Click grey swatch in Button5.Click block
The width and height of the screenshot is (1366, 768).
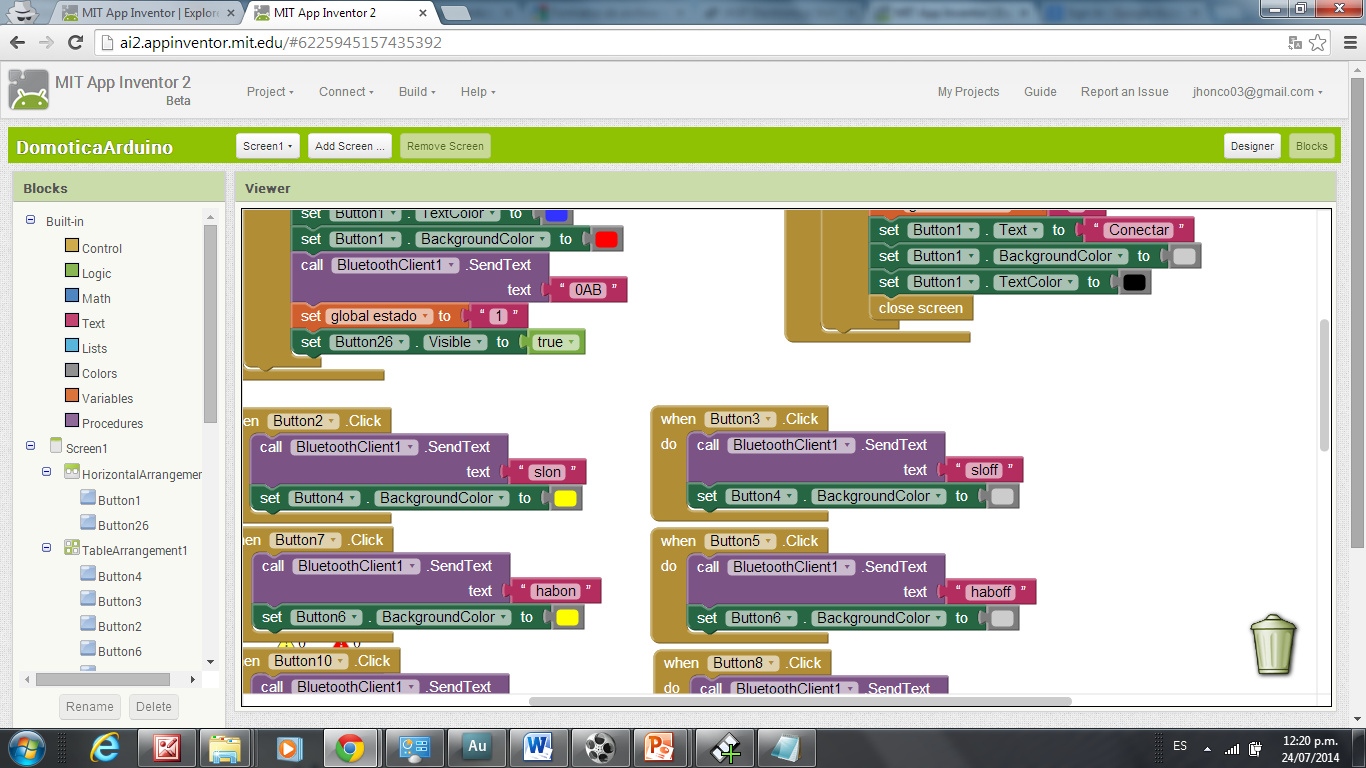pos(1002,618)
